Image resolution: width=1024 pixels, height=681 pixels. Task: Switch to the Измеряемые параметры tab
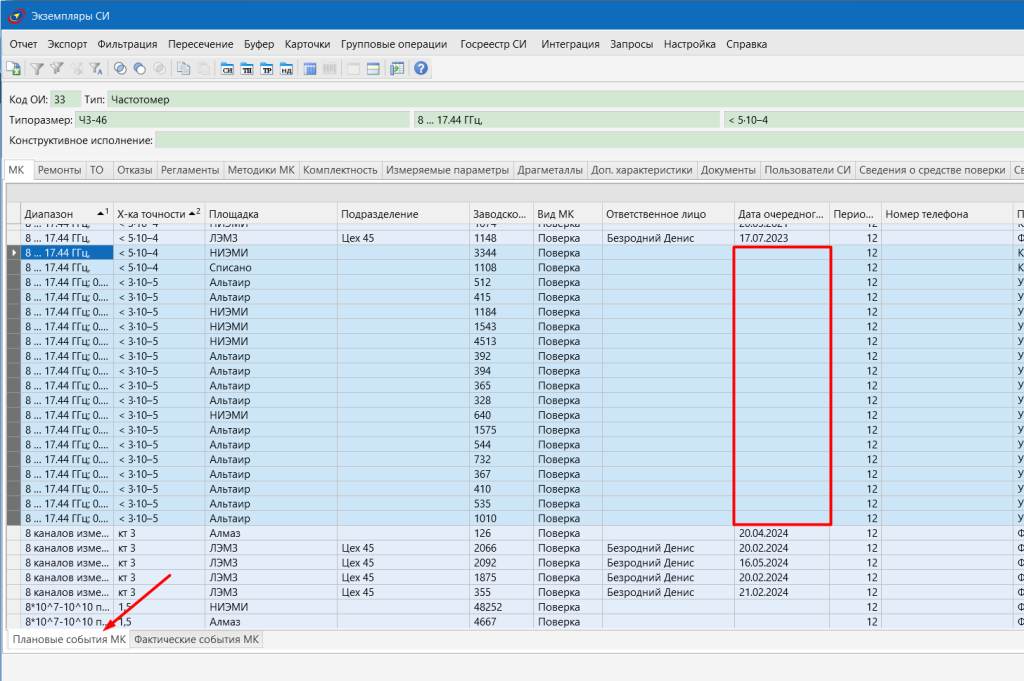click(x=447, y=170)
